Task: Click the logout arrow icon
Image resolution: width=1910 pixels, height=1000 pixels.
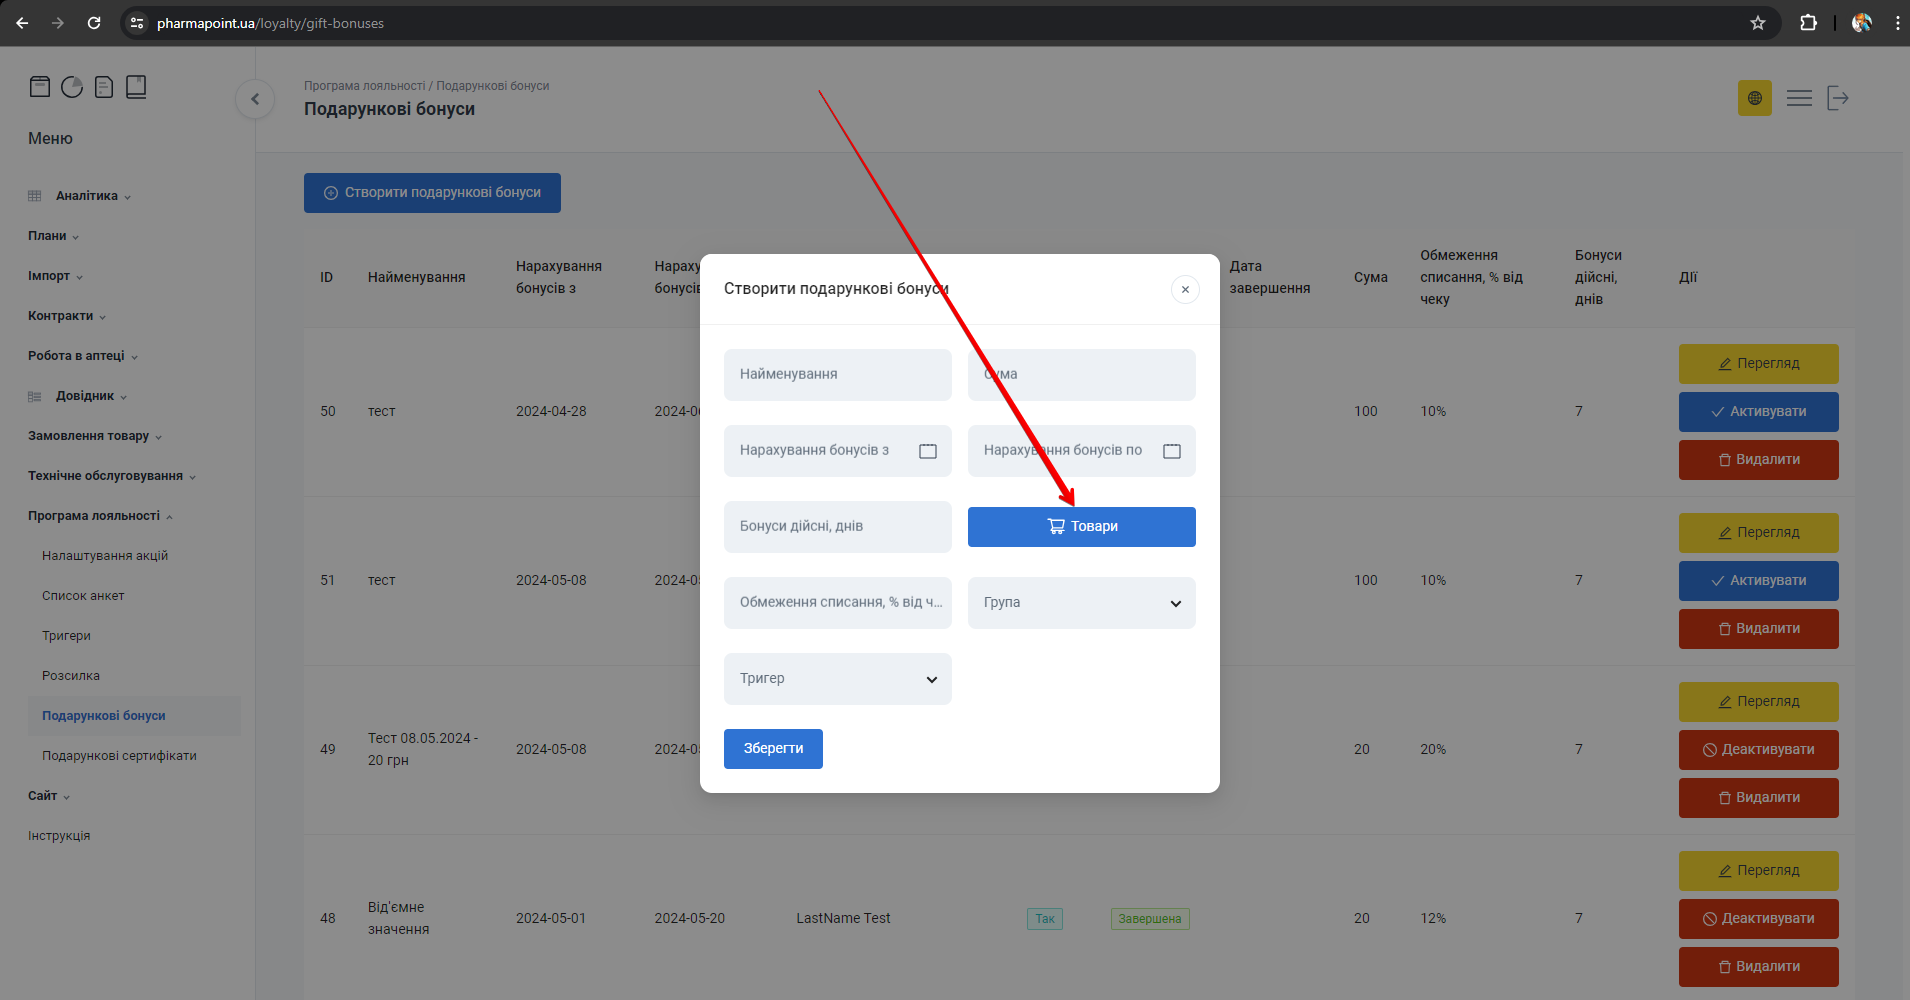Action: [x=1837, y=98]
